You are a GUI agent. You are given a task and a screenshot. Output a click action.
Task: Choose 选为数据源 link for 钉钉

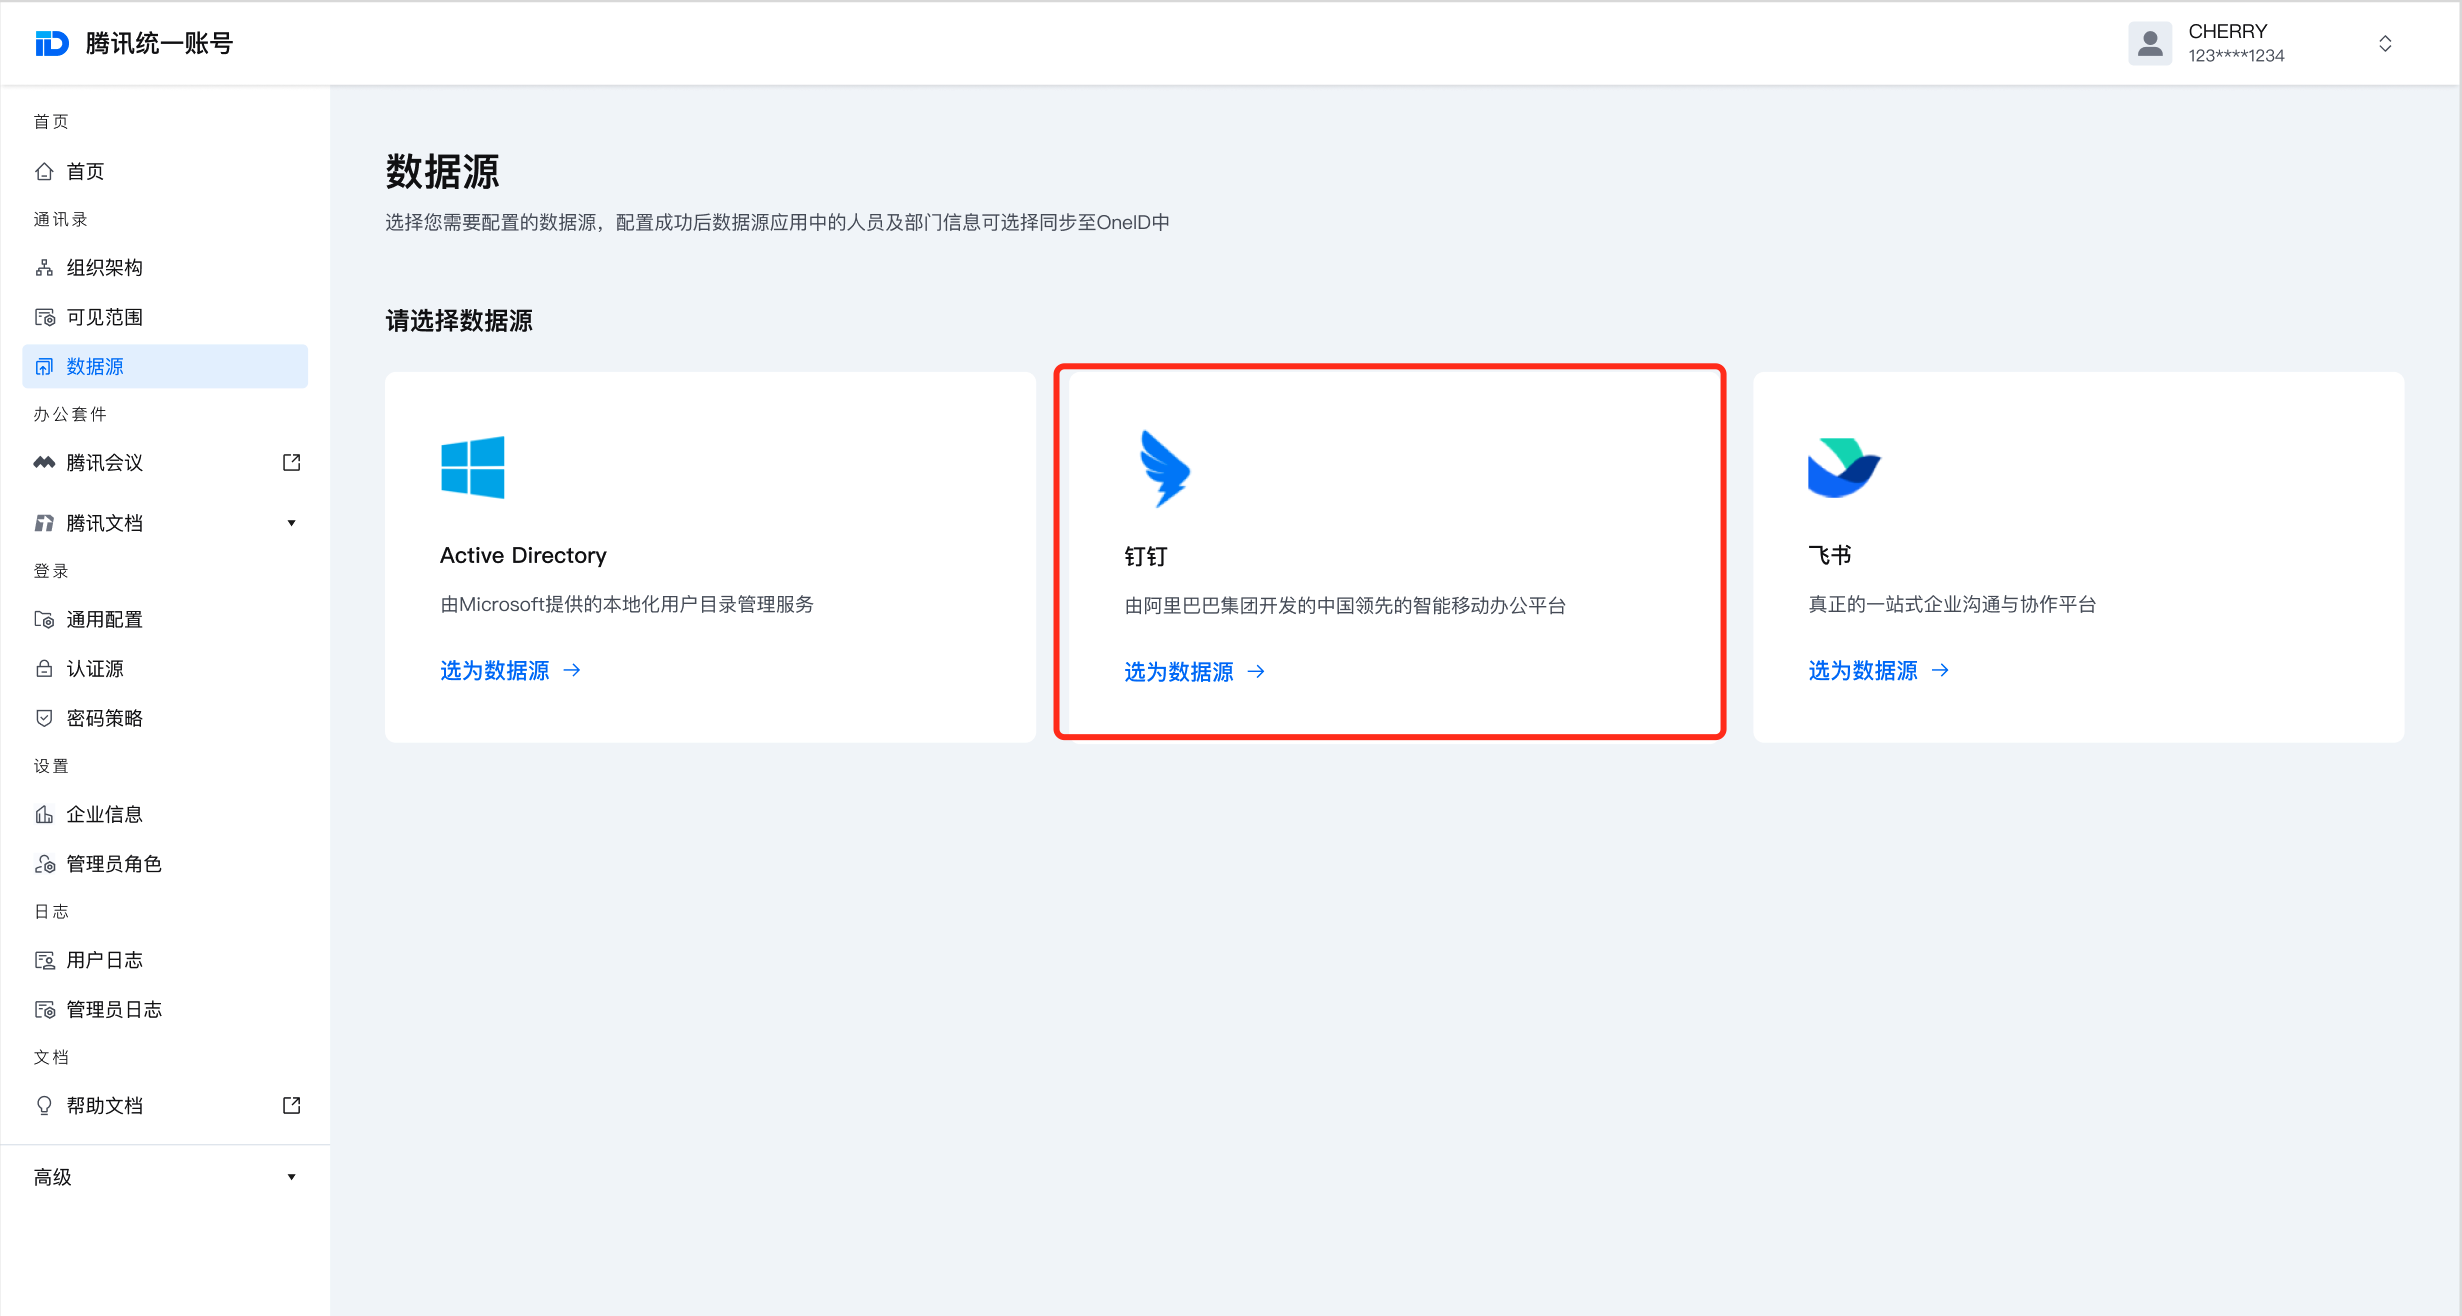point(1179,671)
